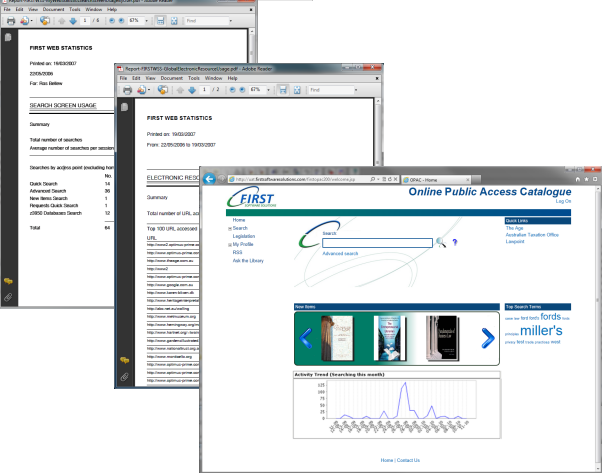Print the Electronic Resource Usage PDF in middle window
Image resolution: width=602 pixels, height=473 pixels.
coord(127,90)
